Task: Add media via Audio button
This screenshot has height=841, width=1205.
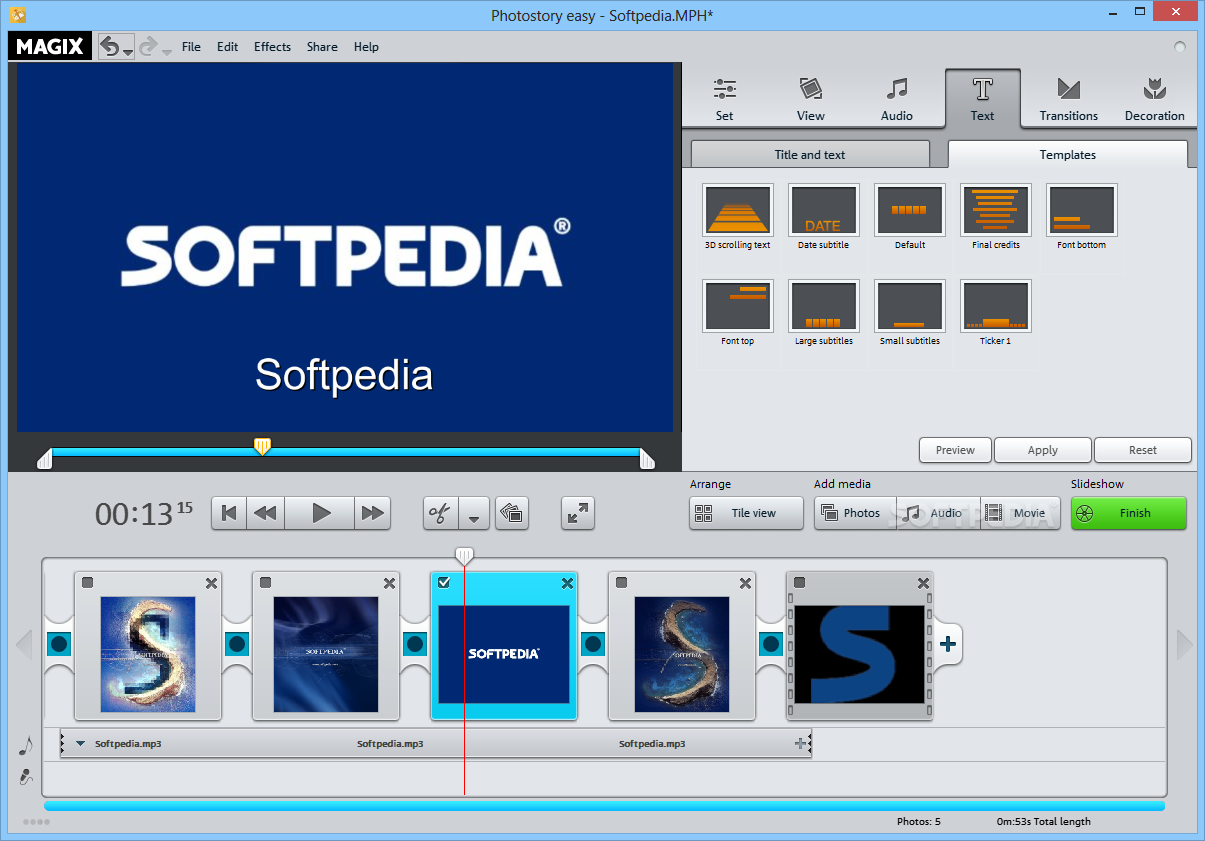Action: pos(938,513)
